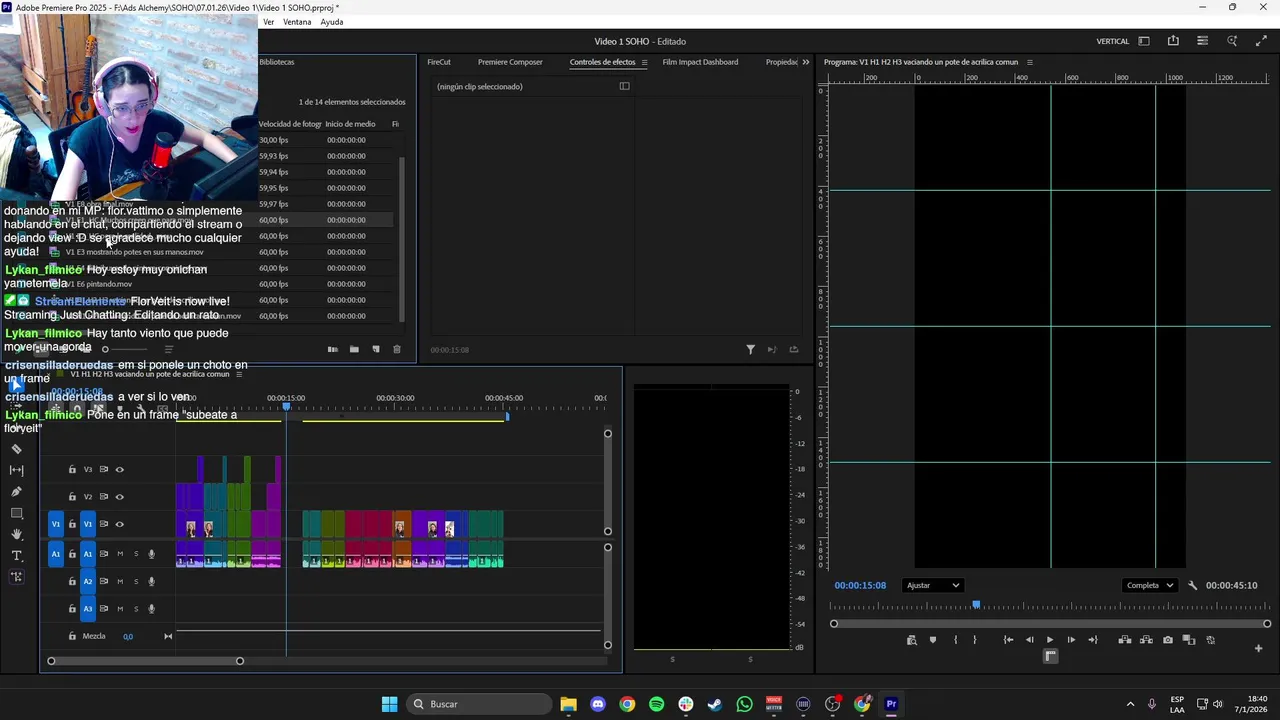Click the New Item icon in Project panel
1280x720 pixels.
coord(376,349)
